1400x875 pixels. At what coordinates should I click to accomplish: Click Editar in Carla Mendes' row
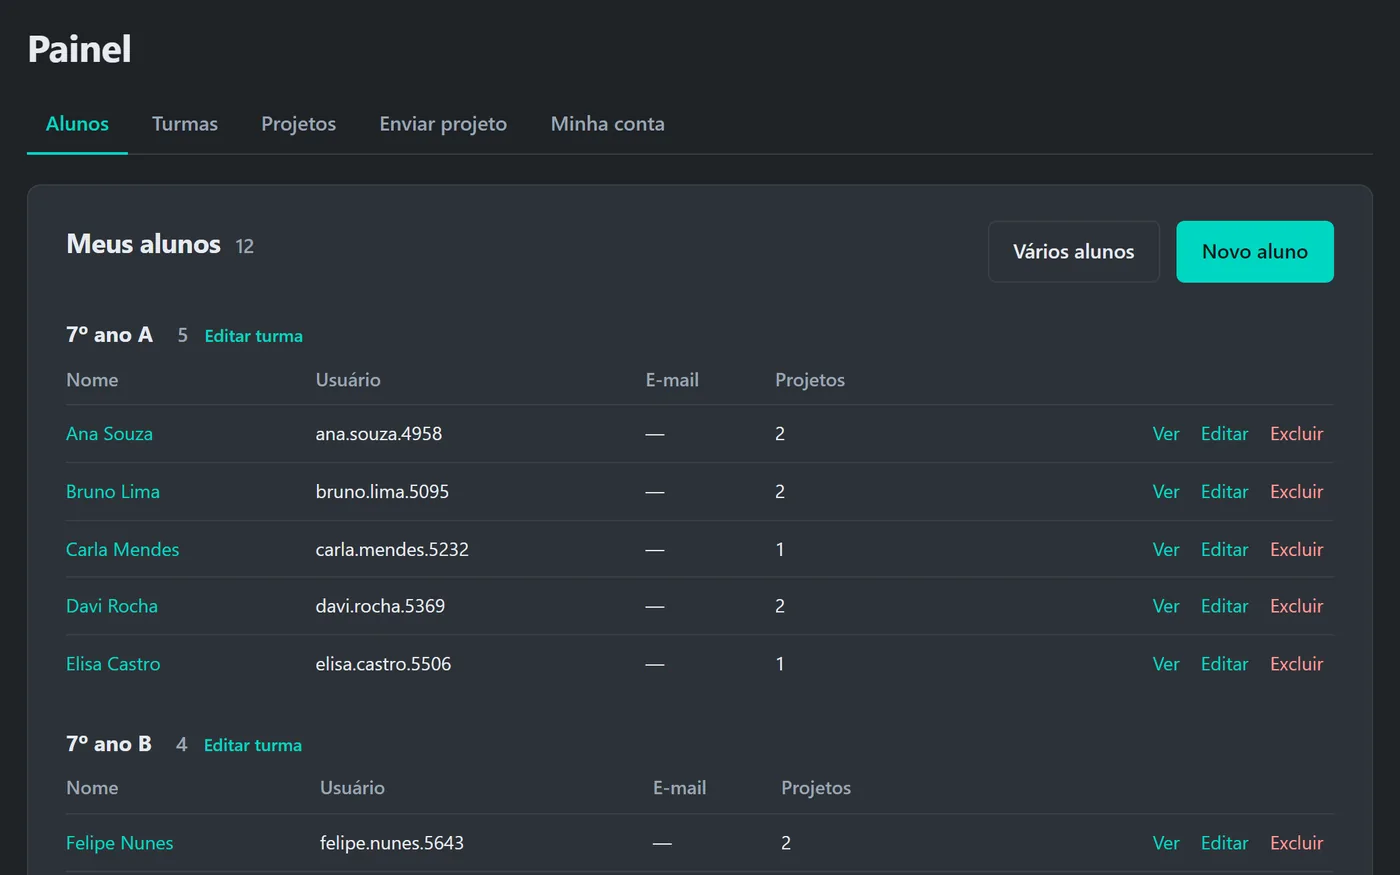pos(1224,550)
